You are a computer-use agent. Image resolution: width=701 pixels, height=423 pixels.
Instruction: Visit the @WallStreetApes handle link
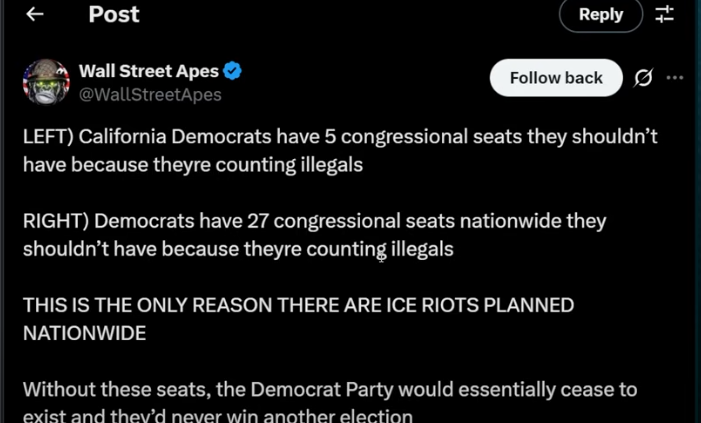tap(150, 94)
